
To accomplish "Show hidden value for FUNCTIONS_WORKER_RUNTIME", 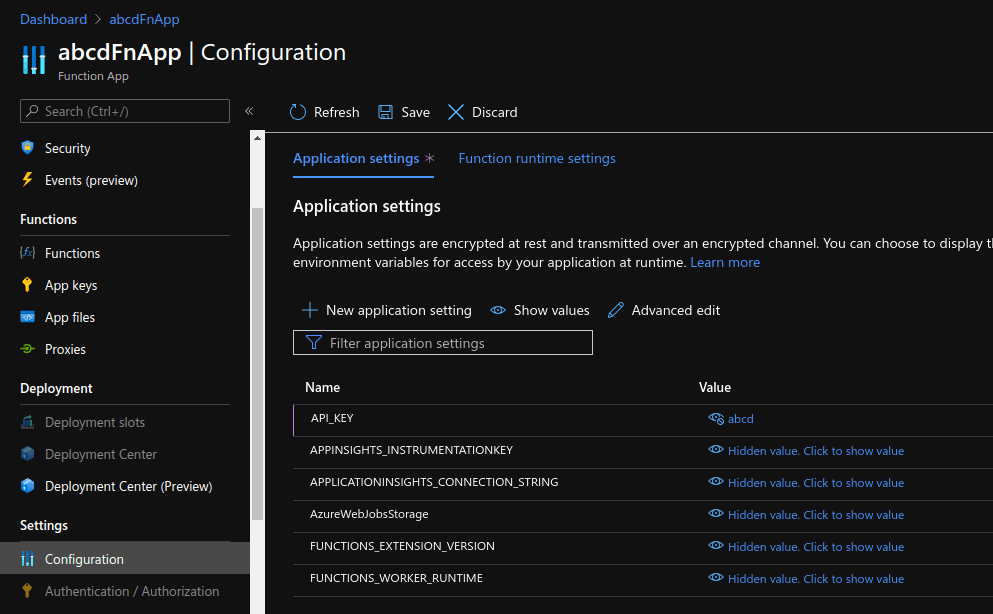I will click(816, 579).
